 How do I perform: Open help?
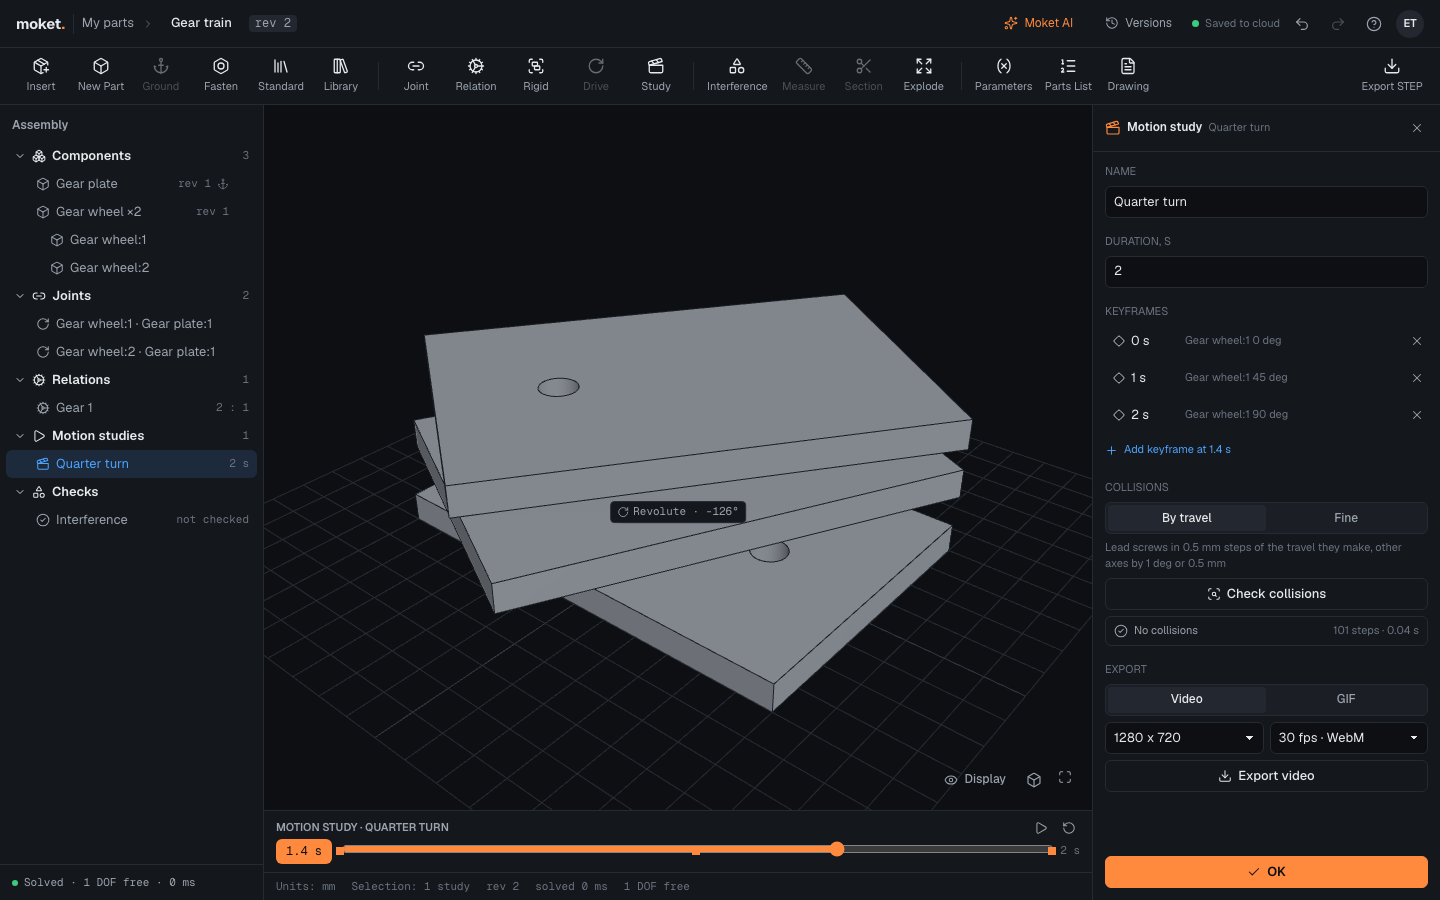[1374, 24]
